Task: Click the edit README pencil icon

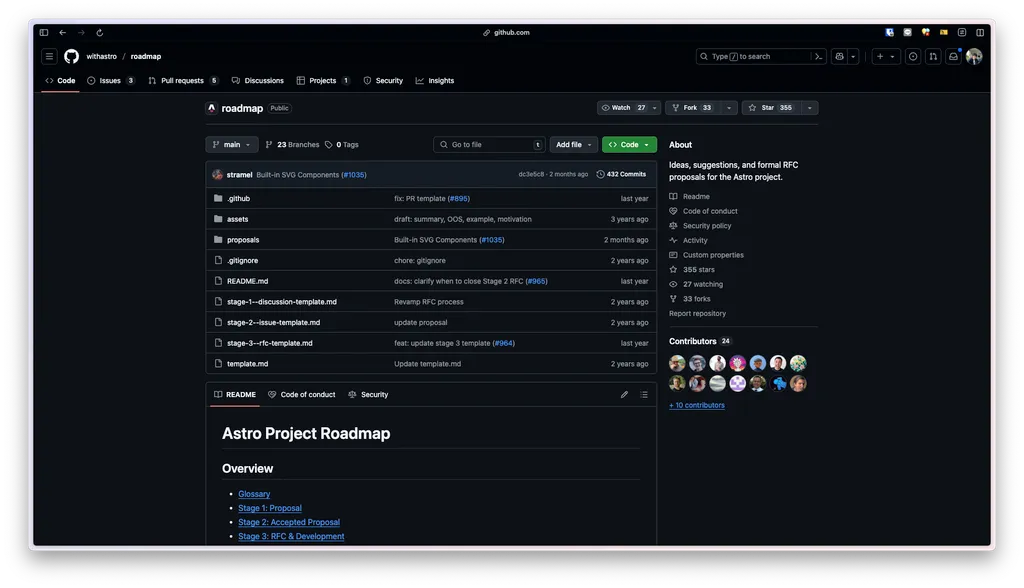Action: [x=624, y=395]
